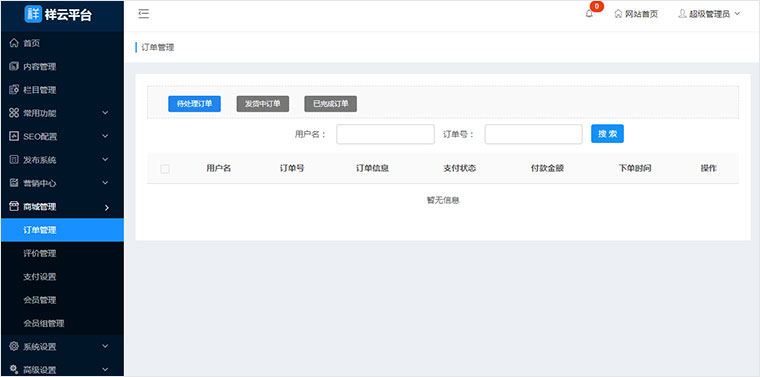Viewport: 760px width, 377px height.
Task: Click the 下单时间 column header
Action: [x=635, y=169]
